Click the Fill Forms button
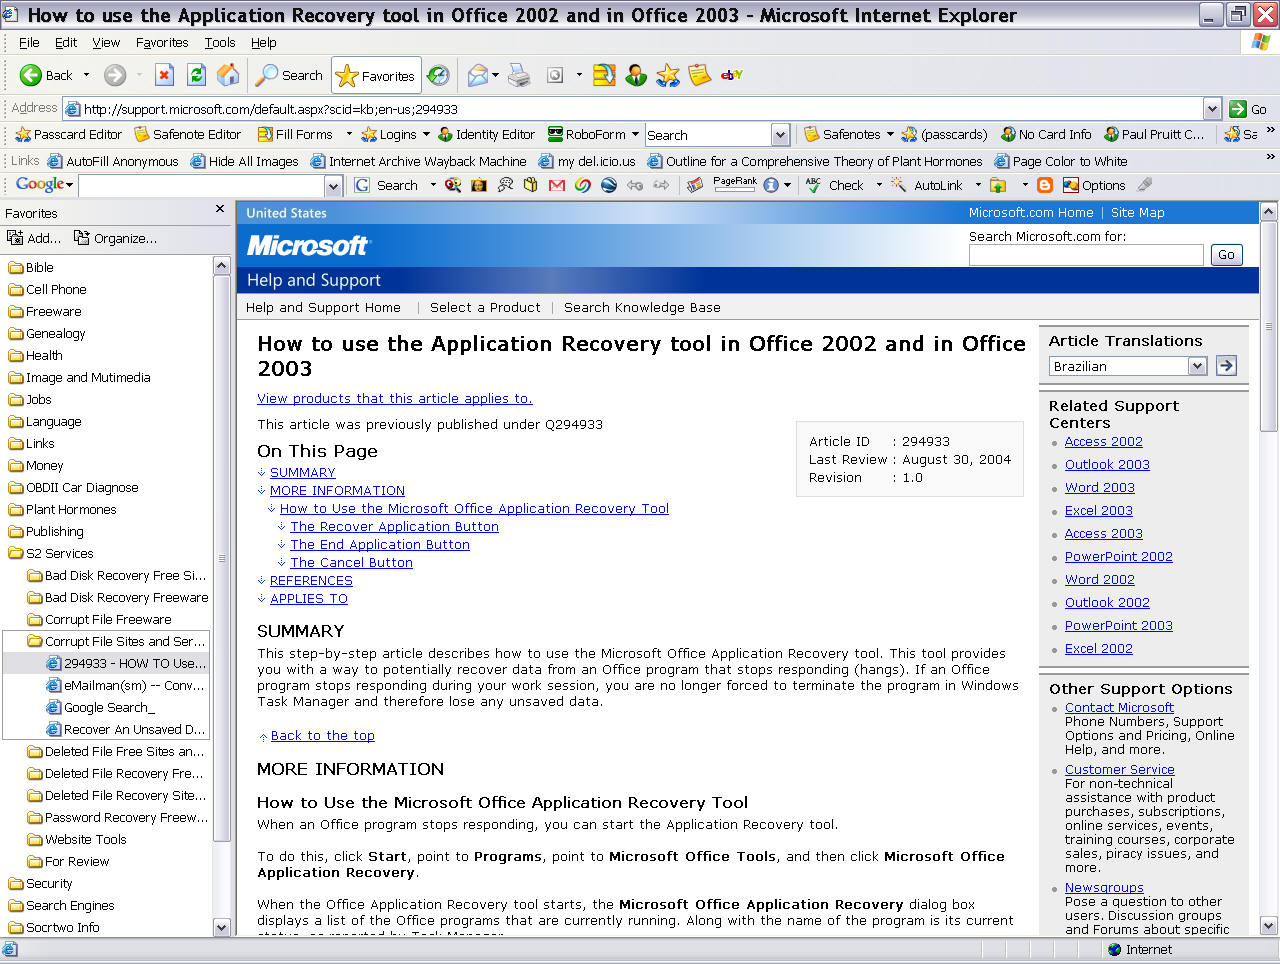Screen dimensions: 1280x964 [295, 134]
